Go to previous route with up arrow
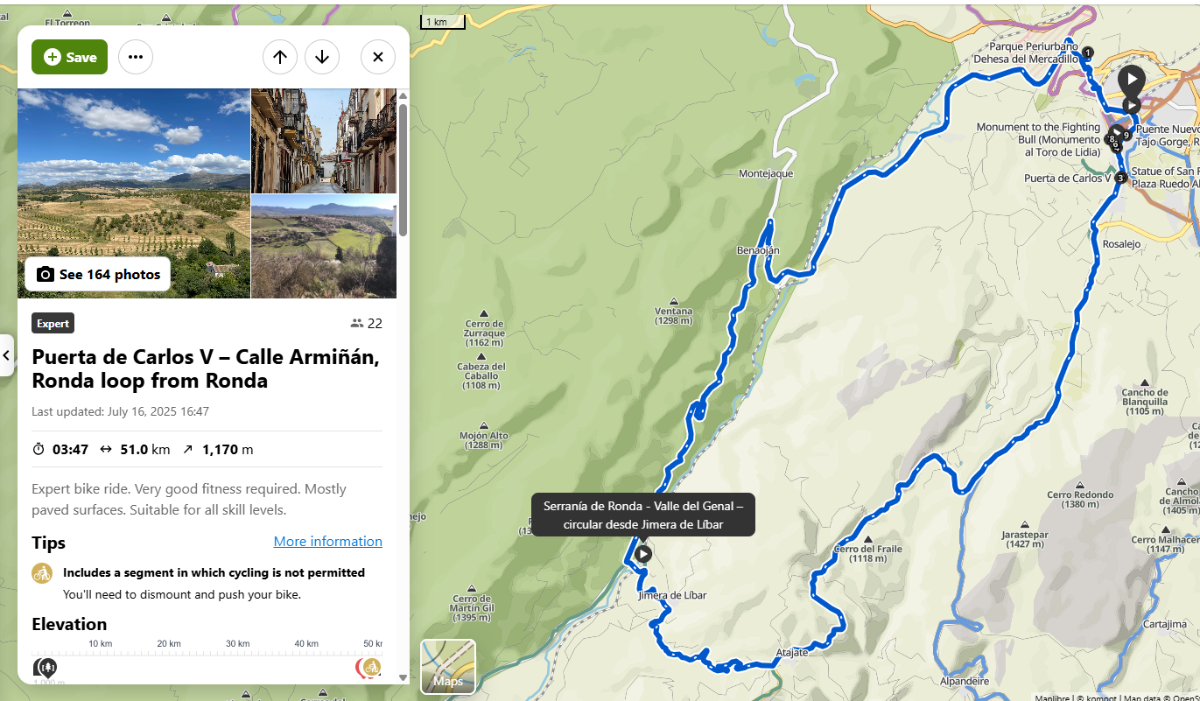 [280, 57]
